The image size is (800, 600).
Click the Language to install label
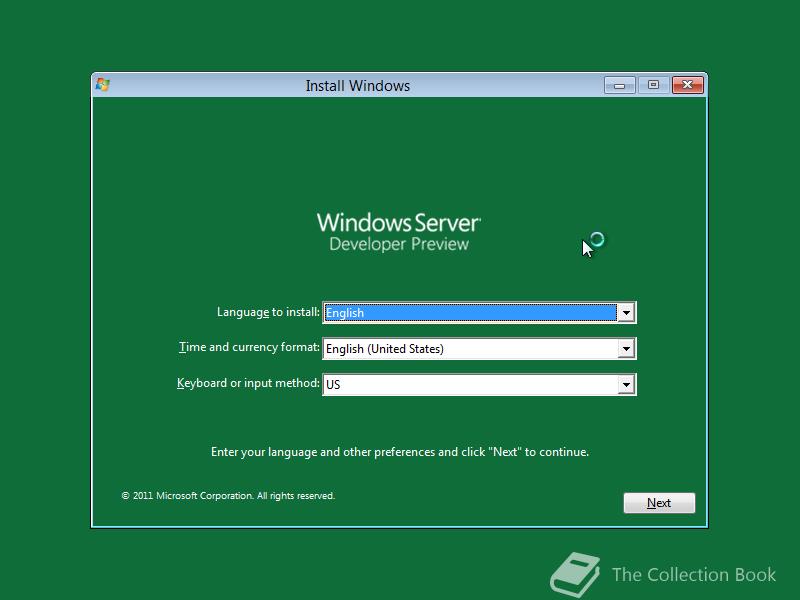pos(268,312)
